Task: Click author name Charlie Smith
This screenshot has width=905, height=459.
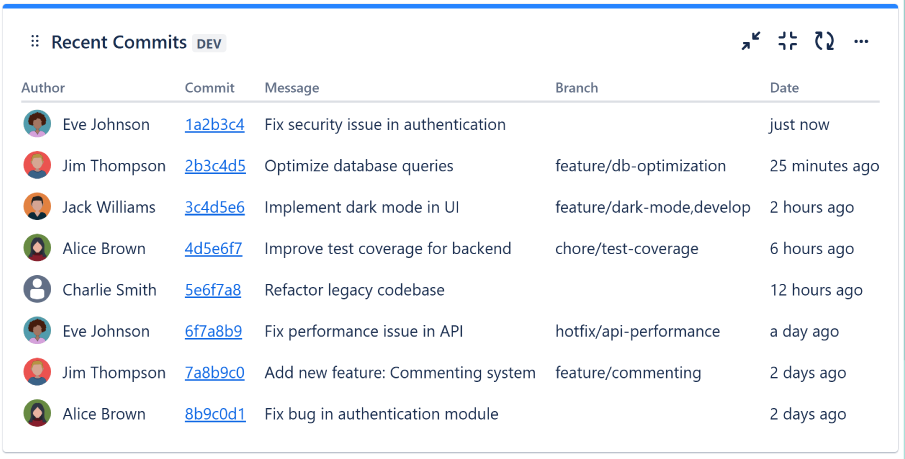Action: pyautogui.click(x=110, y=290)
